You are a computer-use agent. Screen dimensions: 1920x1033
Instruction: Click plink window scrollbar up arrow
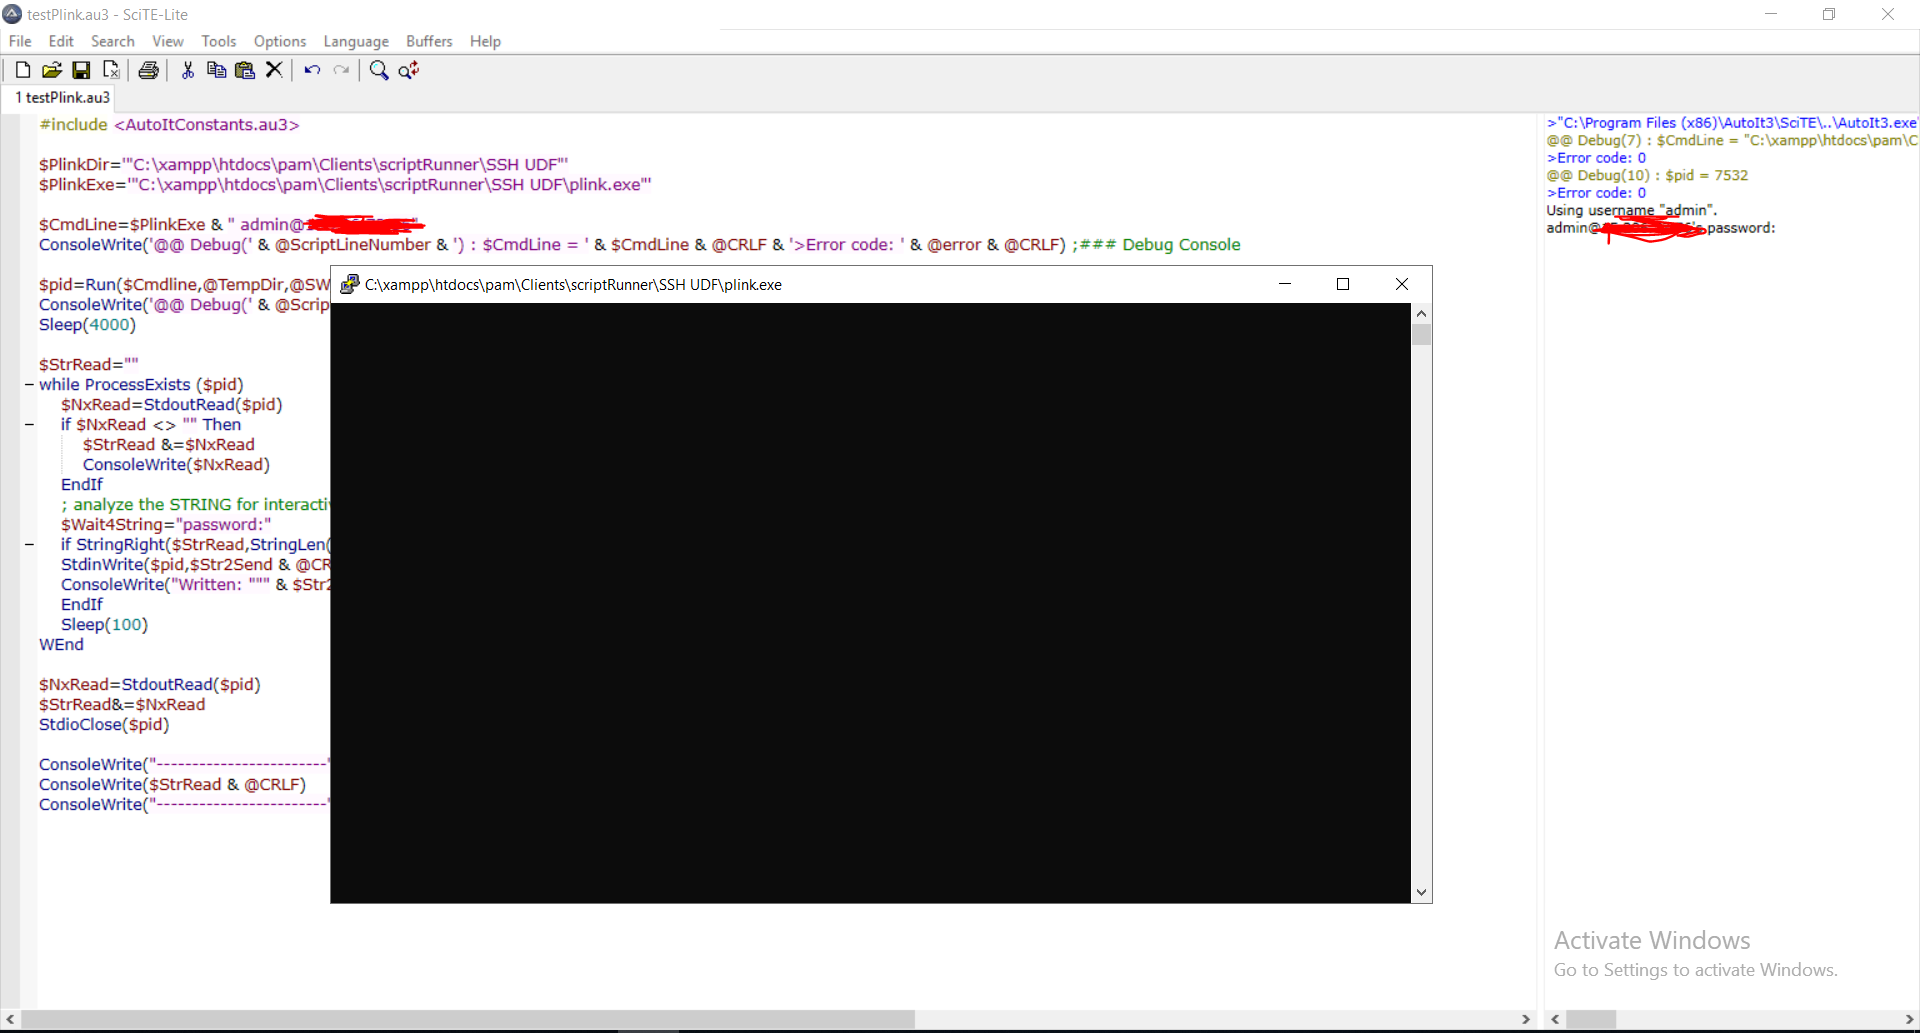(1421, 313)
